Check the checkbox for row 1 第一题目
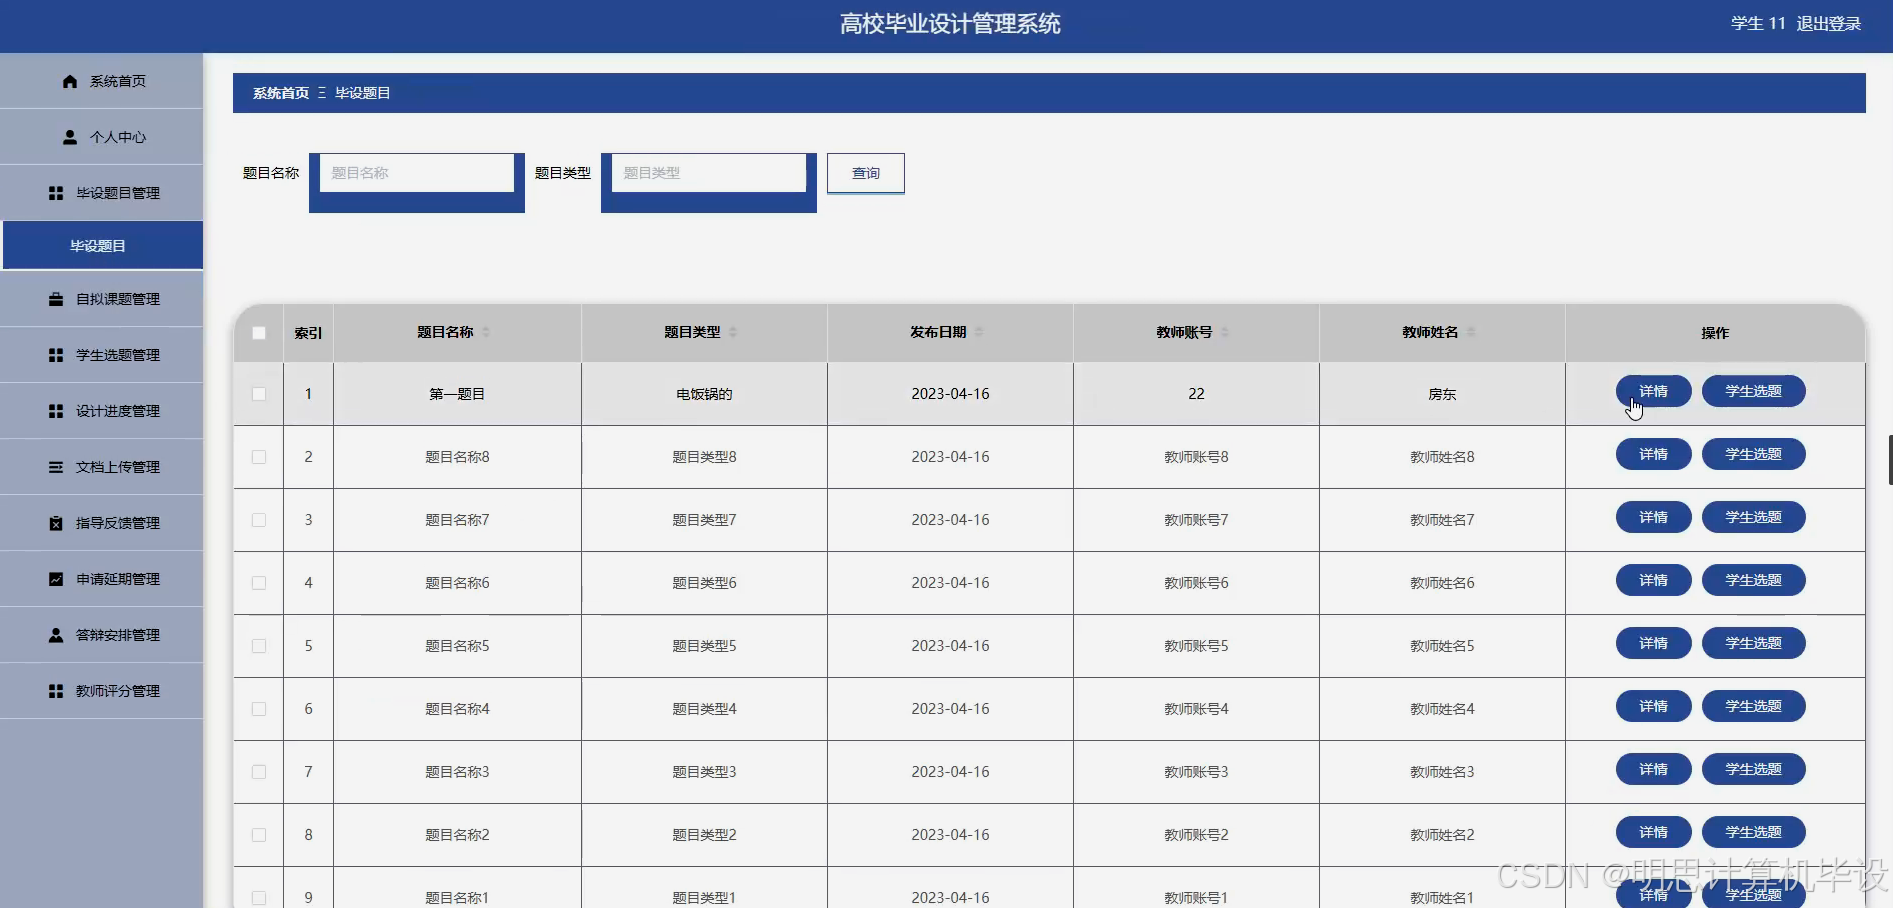The height and width of the screenshot is (908, 1893). click(x=258, y=394)
